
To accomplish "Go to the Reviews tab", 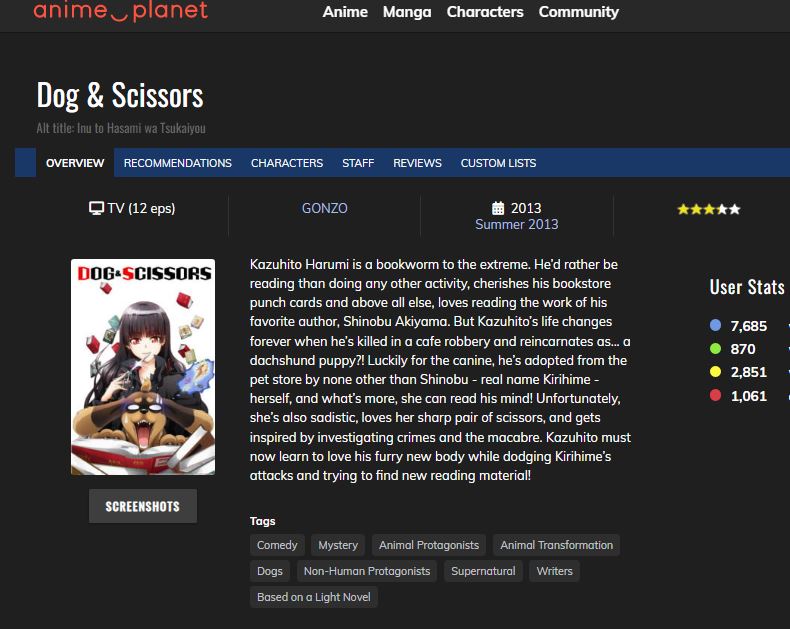I will pos(417,163).
